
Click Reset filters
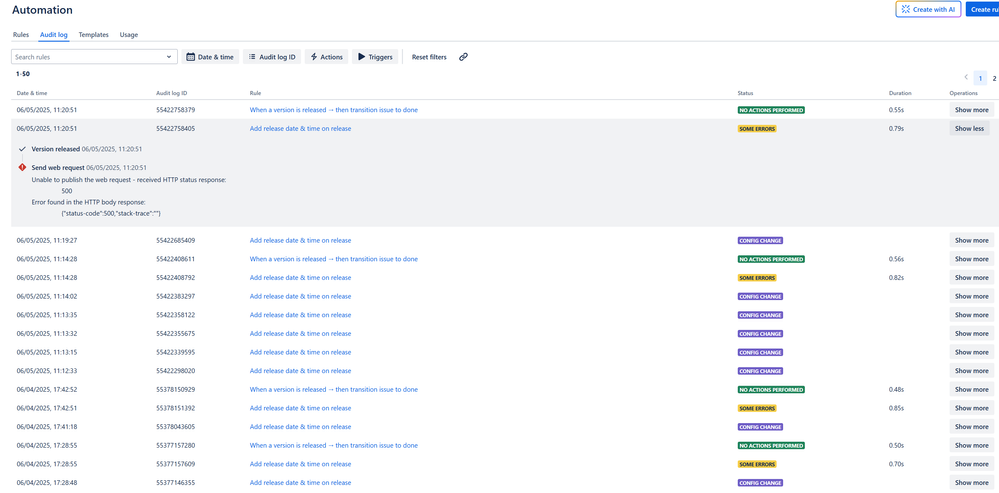(x=429, y=57)
